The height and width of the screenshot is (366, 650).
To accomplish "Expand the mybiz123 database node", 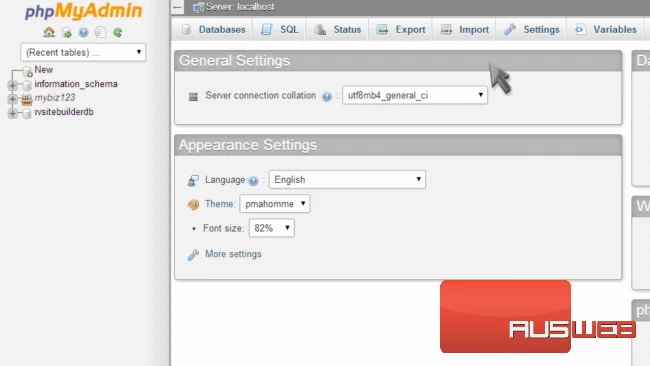I will (12, 99).
